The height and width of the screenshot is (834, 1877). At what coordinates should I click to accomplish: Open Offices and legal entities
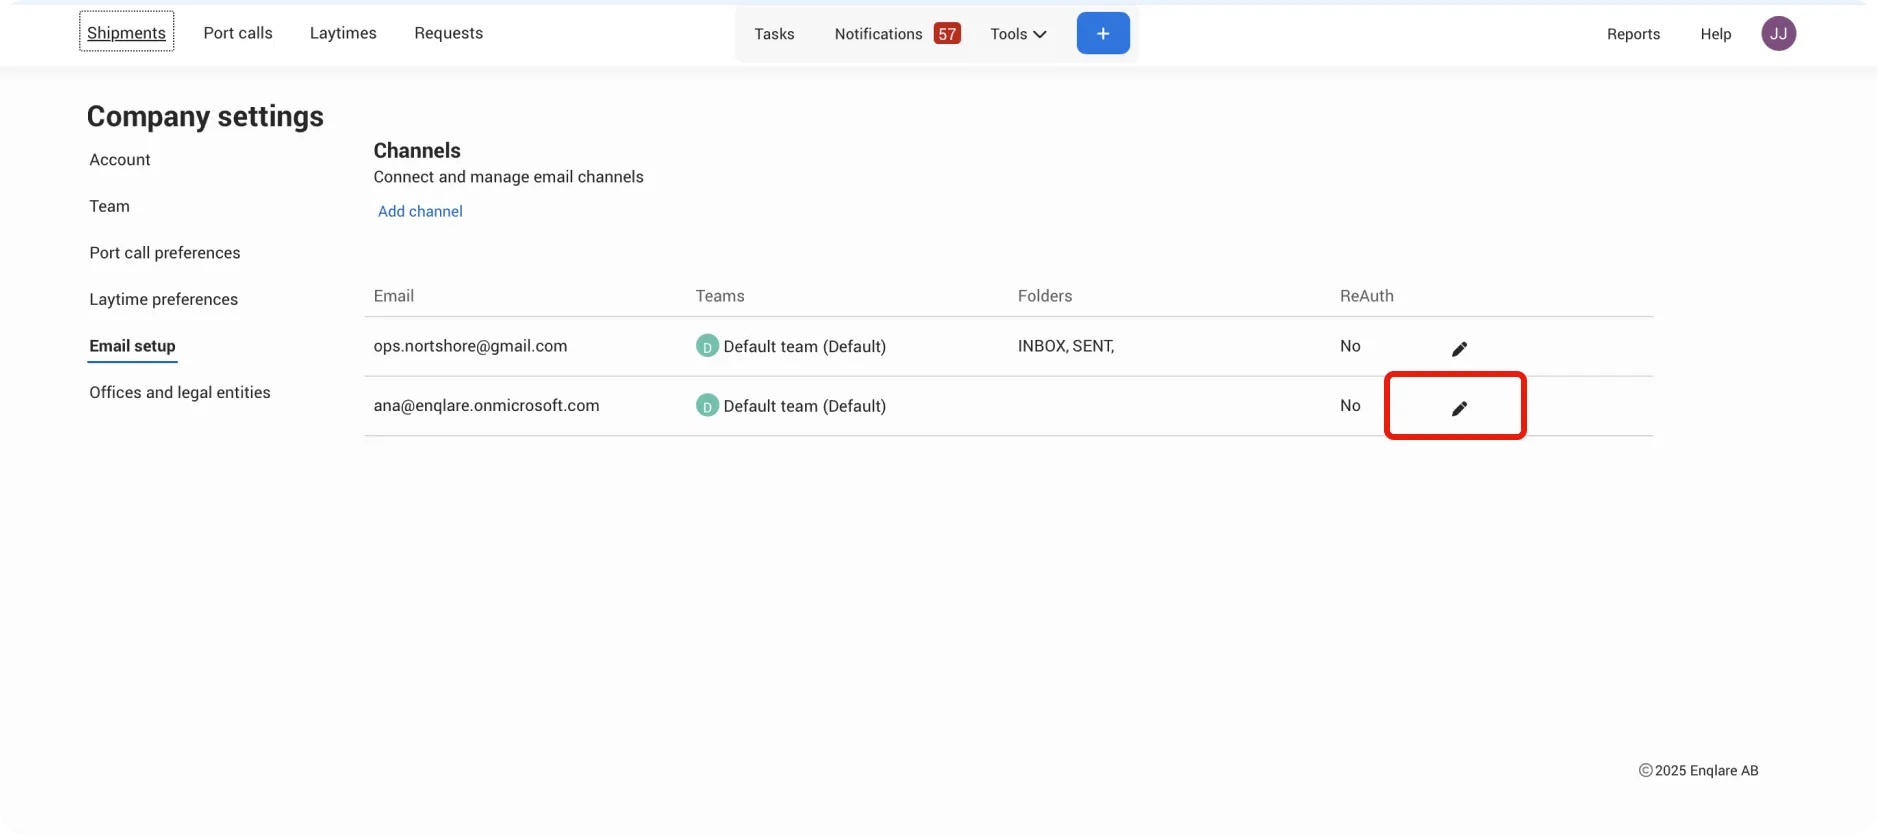coord(180,392)
